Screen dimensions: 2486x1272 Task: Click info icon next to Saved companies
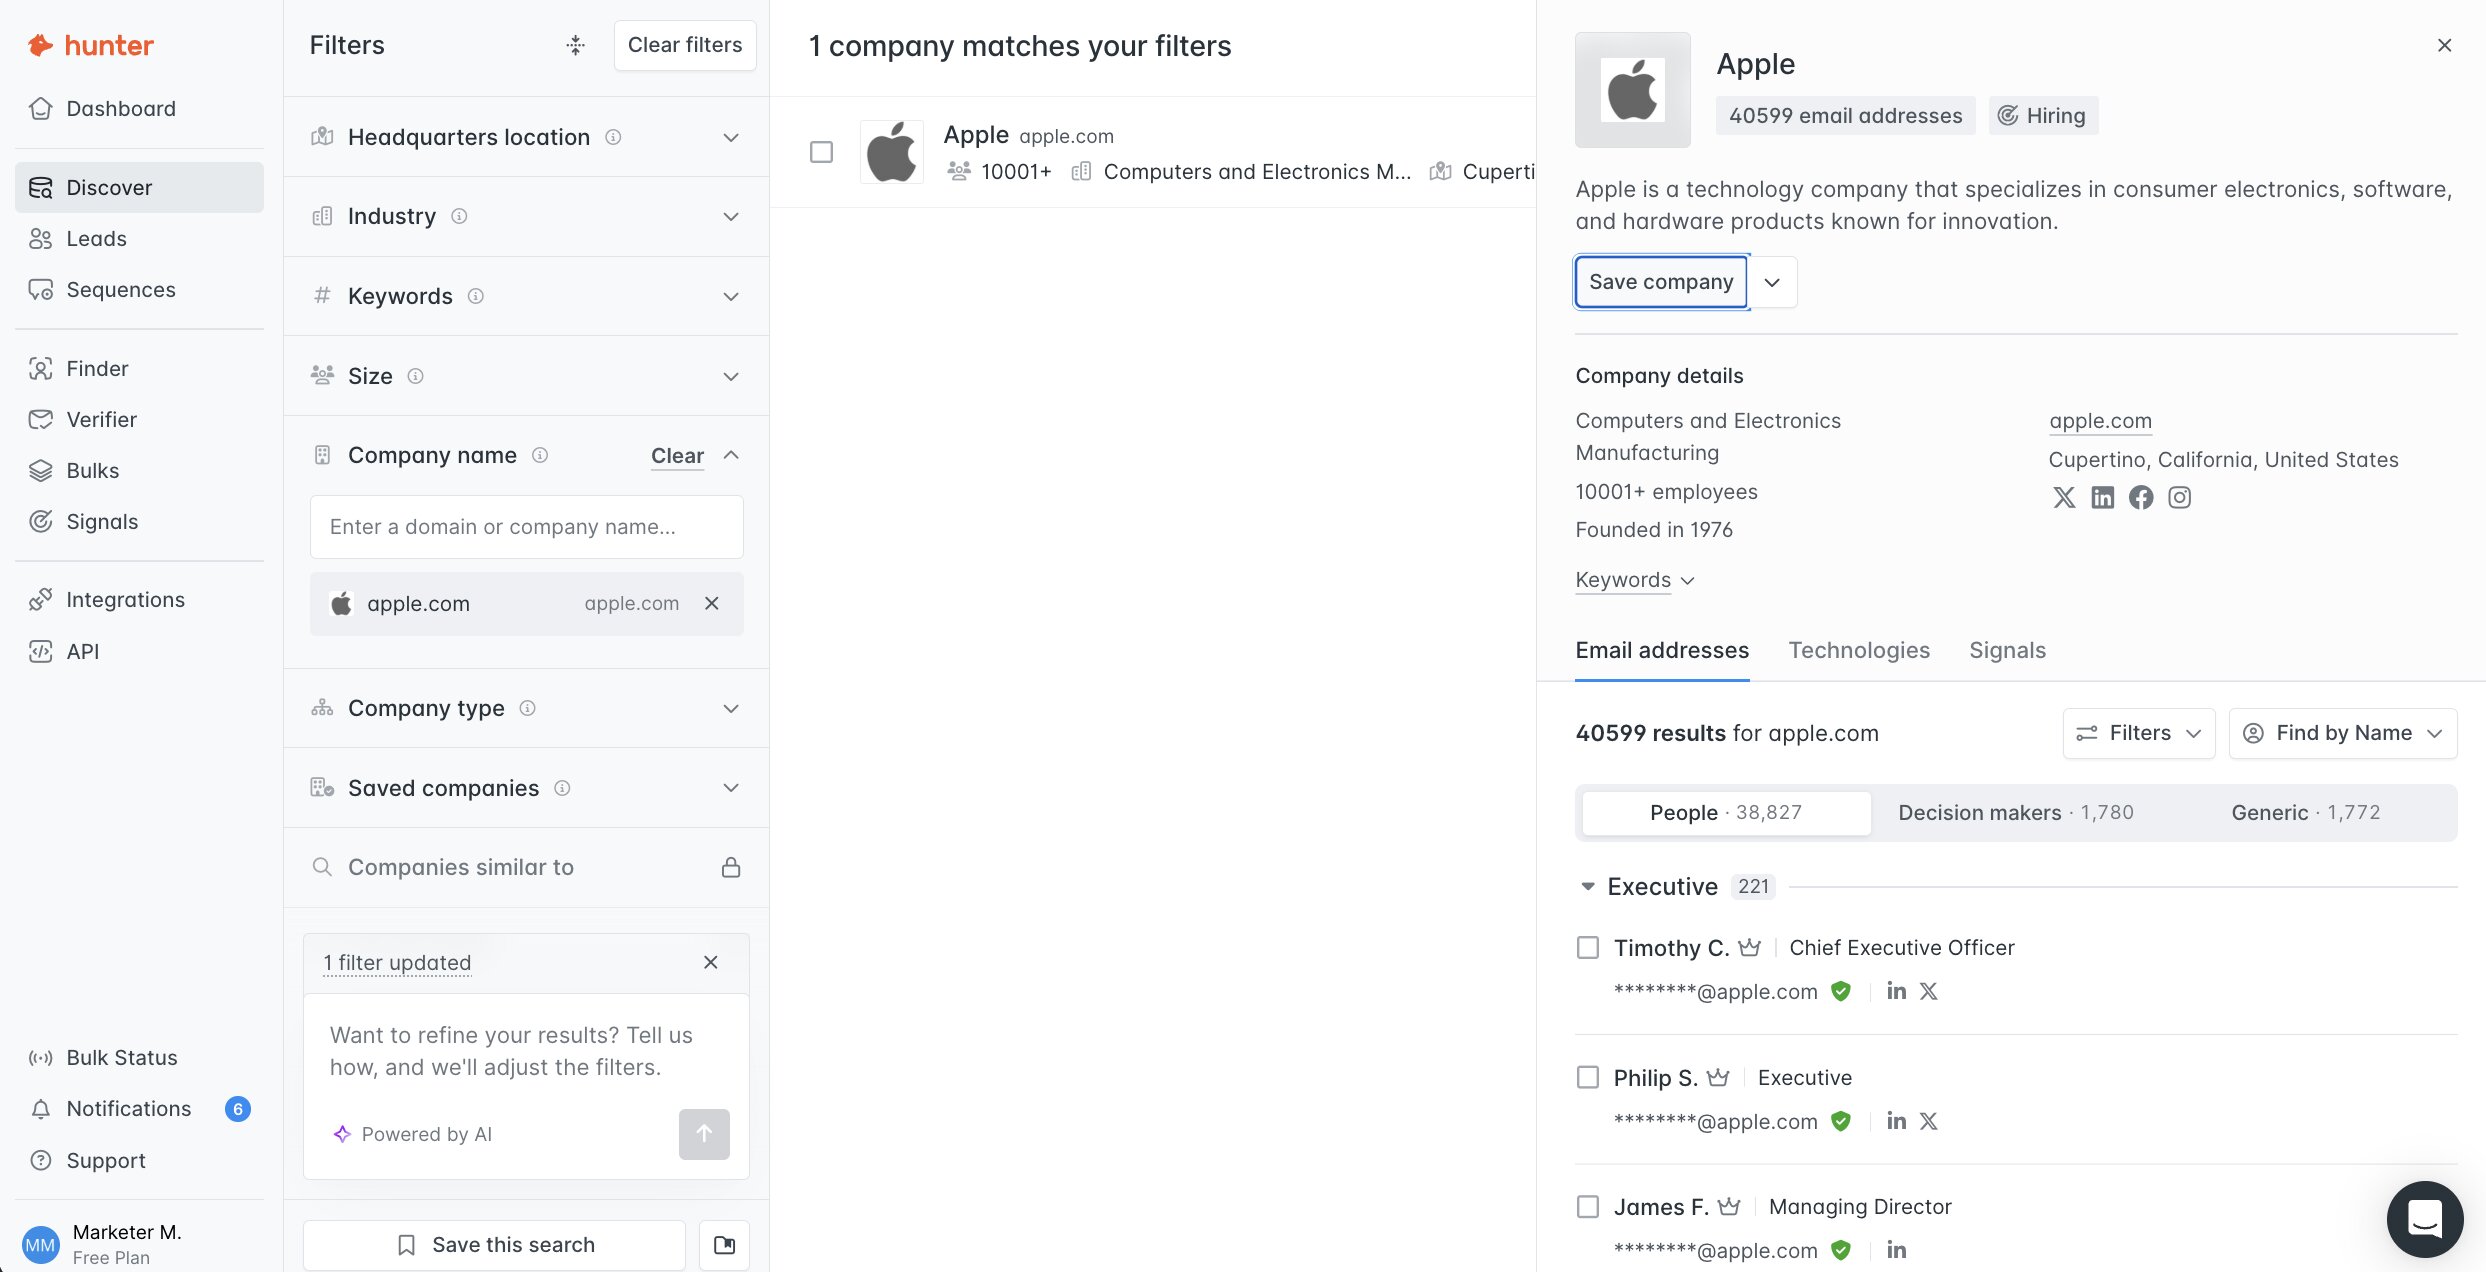[x=562, y=788]
